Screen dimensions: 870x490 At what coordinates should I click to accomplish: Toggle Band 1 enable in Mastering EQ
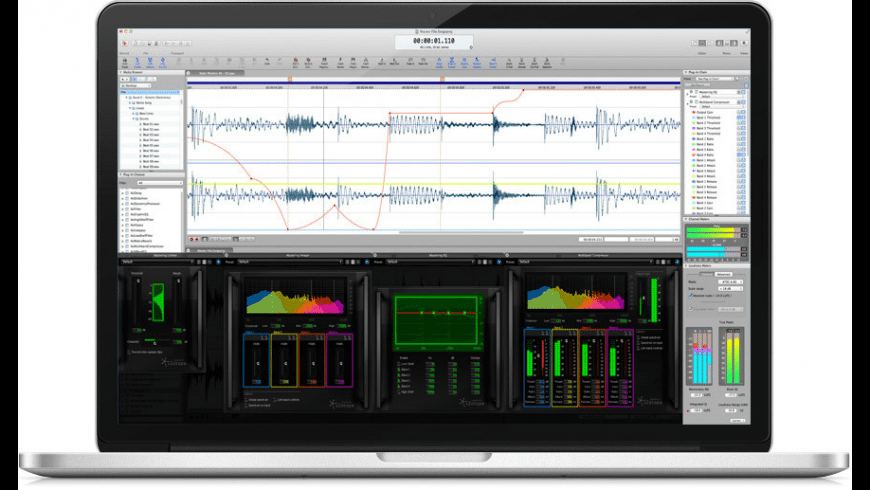(x=399, y=370)
